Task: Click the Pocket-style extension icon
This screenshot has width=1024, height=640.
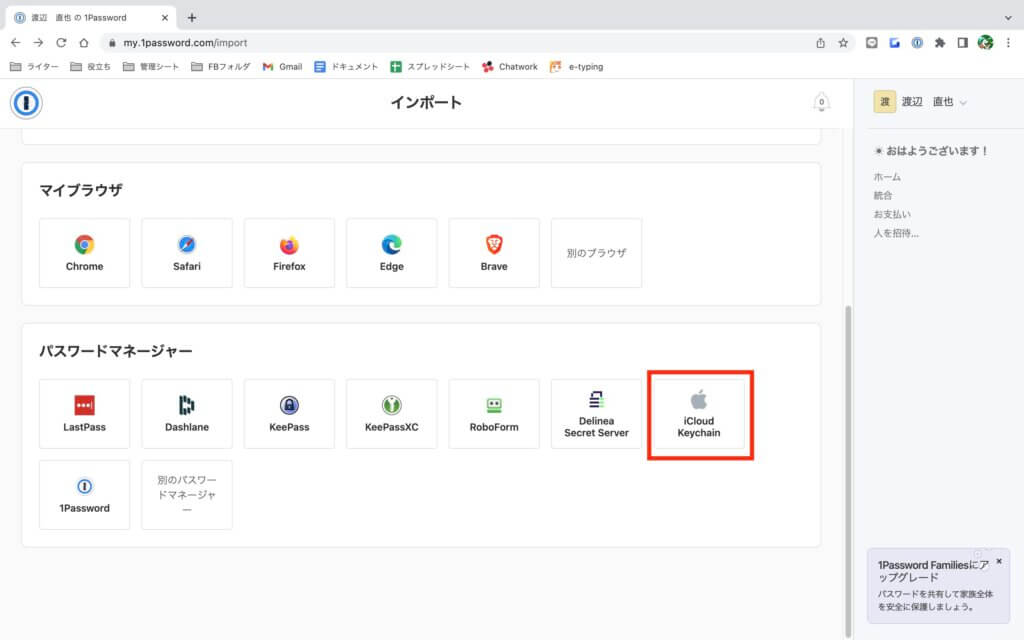Action: [871, 42]
